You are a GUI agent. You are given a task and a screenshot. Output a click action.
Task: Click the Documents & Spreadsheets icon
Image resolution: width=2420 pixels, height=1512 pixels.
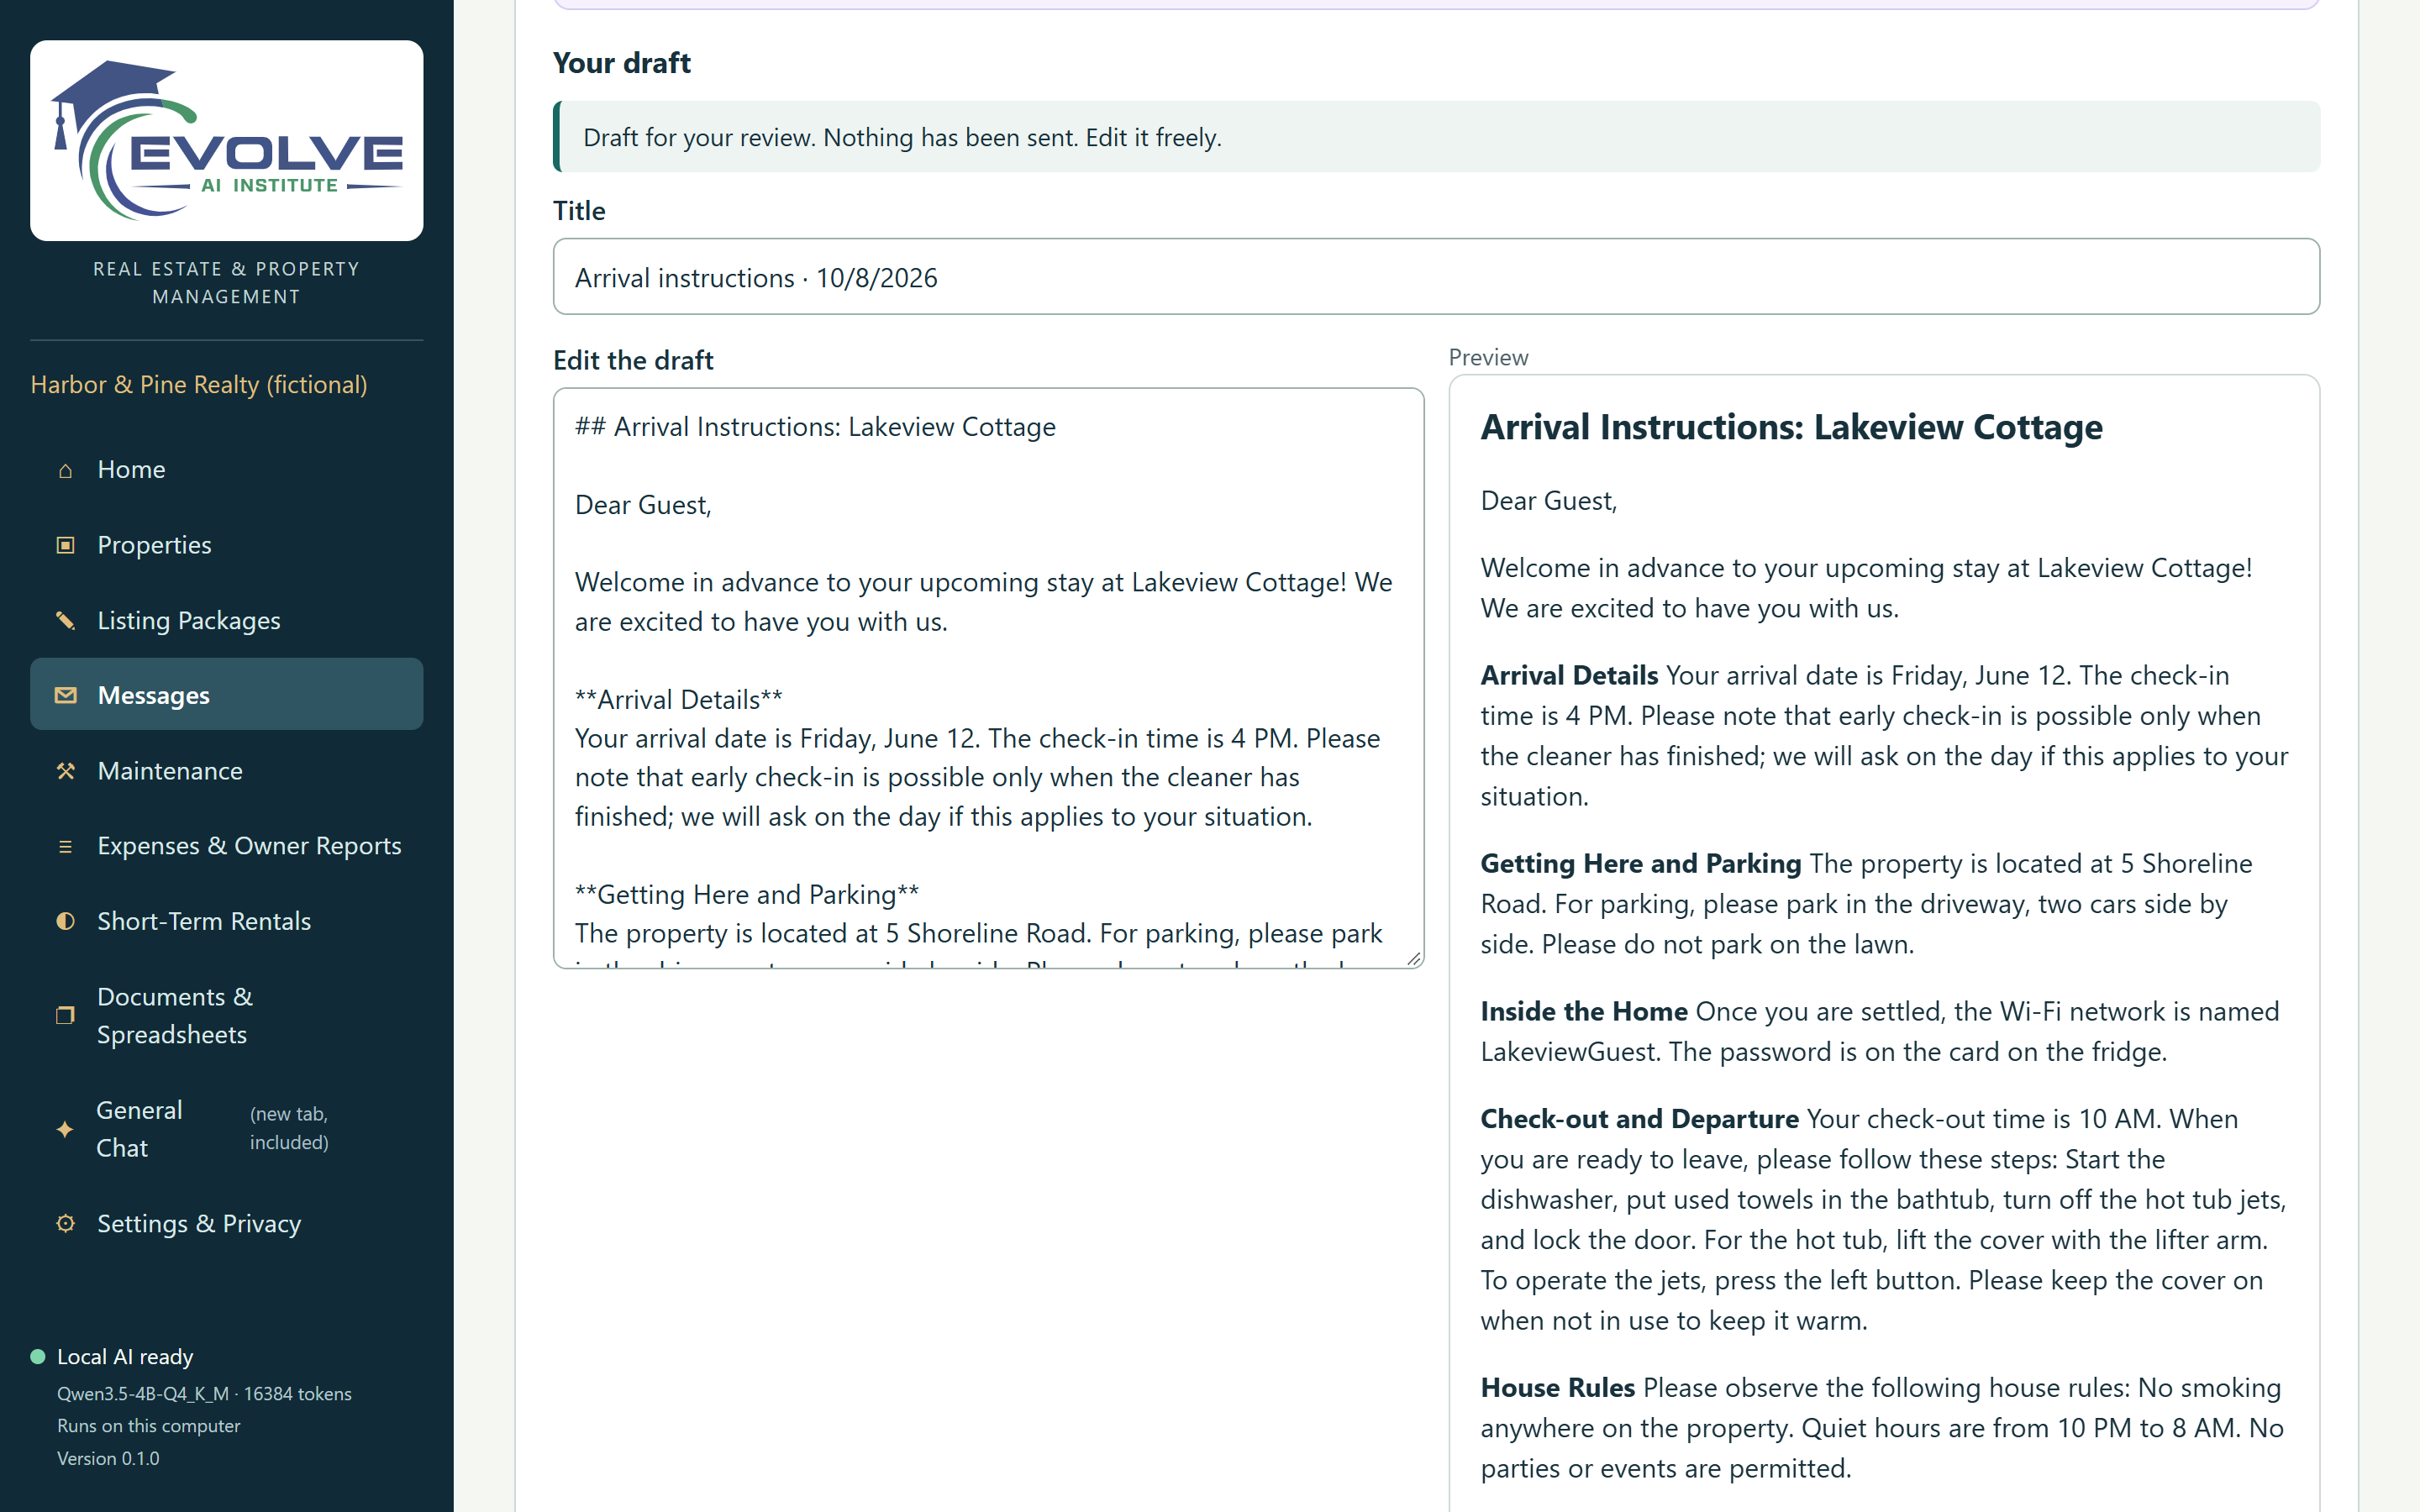click(65, 1015)
